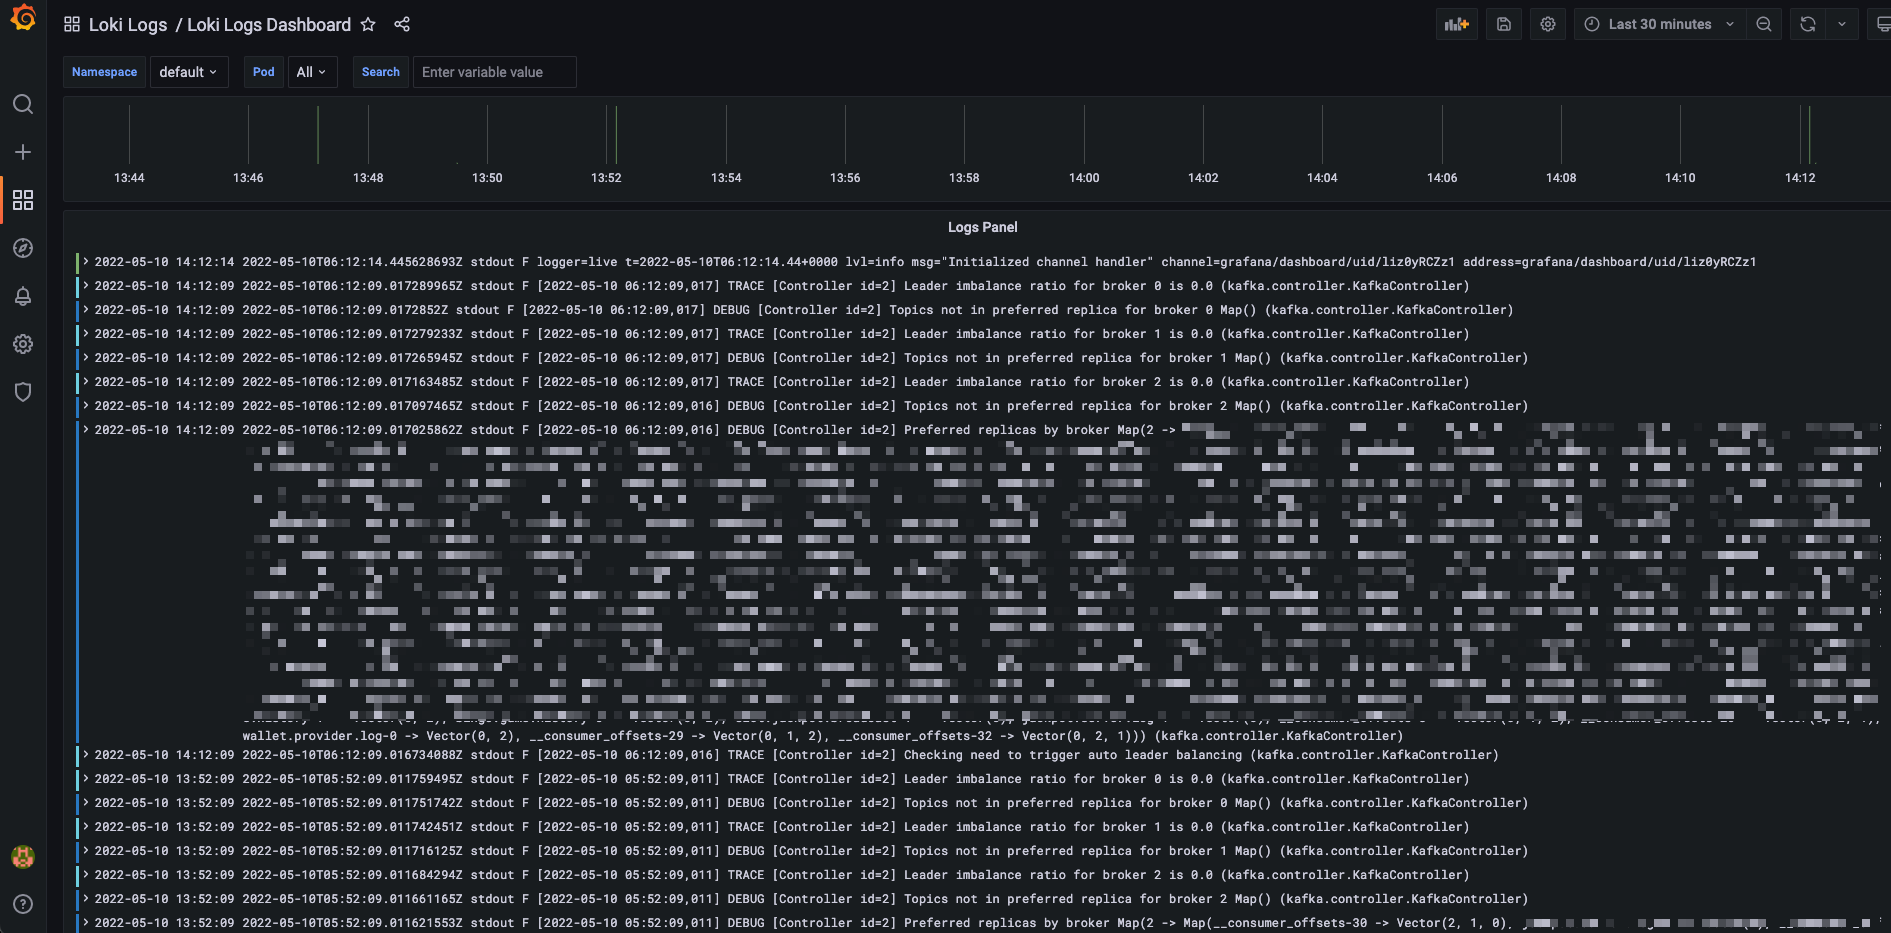Image resolution: width=1891 pixels, height=933 pixels.
Task: Click the Search variable input field
Action: tap(495, 72)
